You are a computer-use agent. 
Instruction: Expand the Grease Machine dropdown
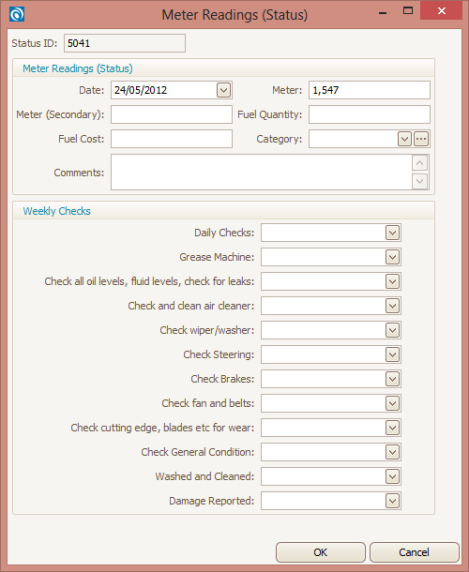[x=392, y=257]
